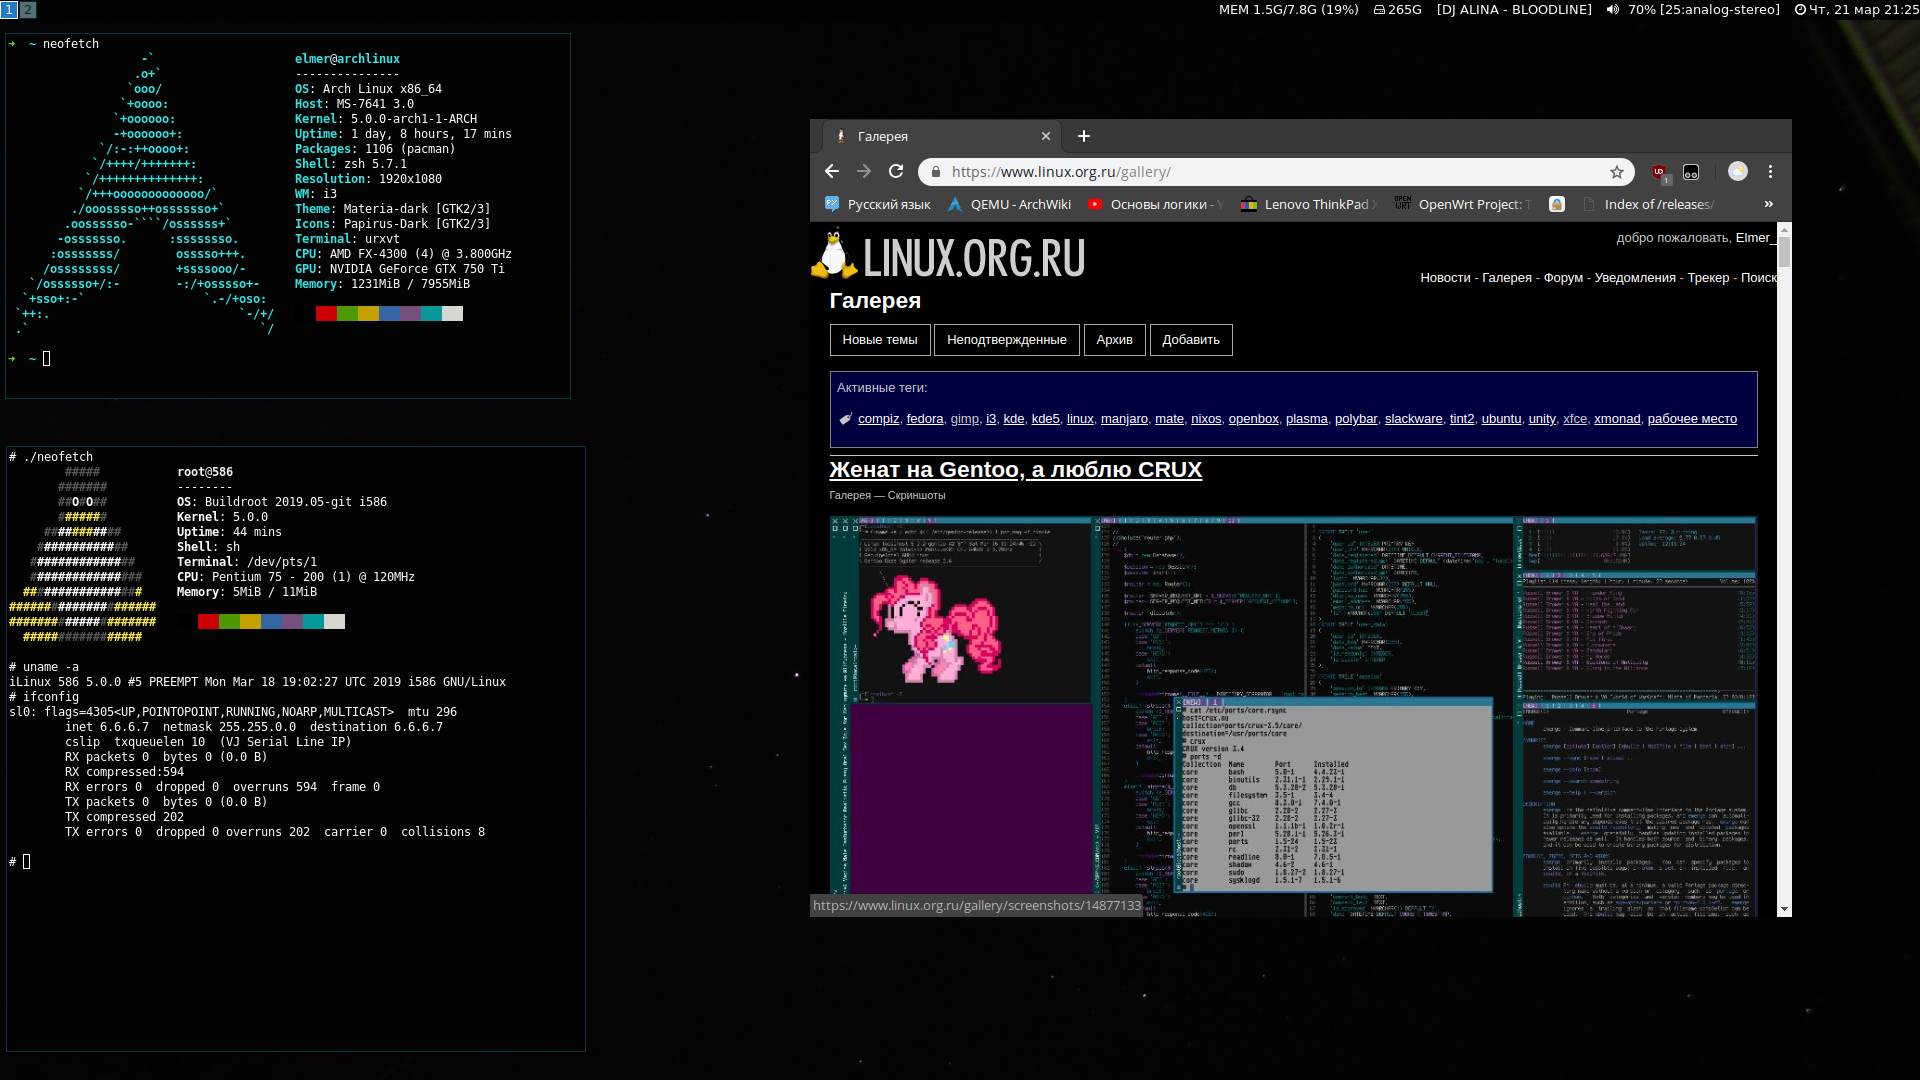
Task: Open uBlock Origin extension
Action: 1660,172
